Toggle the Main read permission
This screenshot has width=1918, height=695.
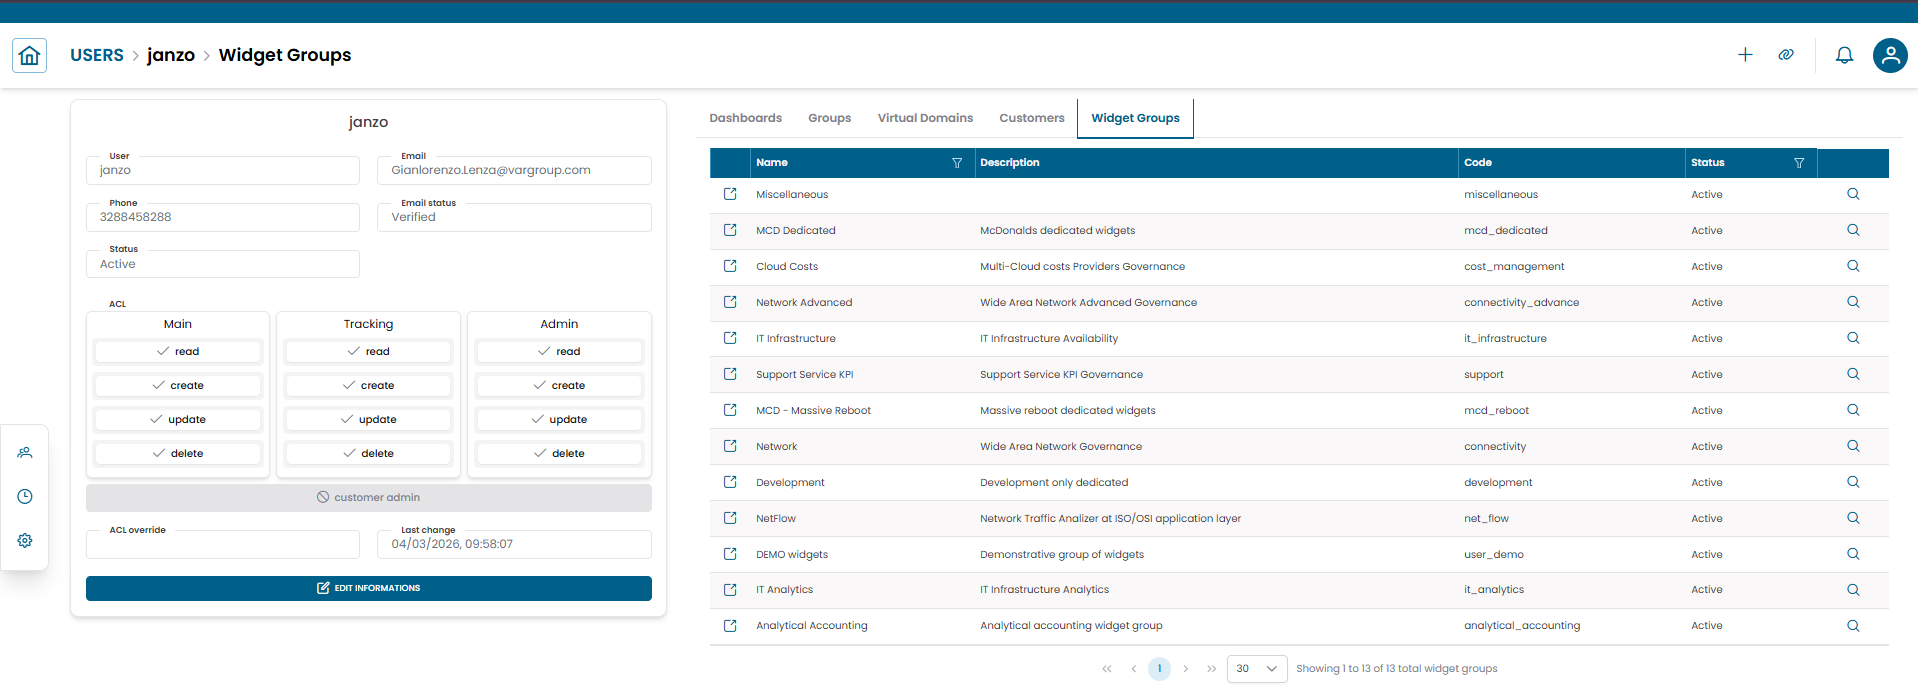[178, 352]
